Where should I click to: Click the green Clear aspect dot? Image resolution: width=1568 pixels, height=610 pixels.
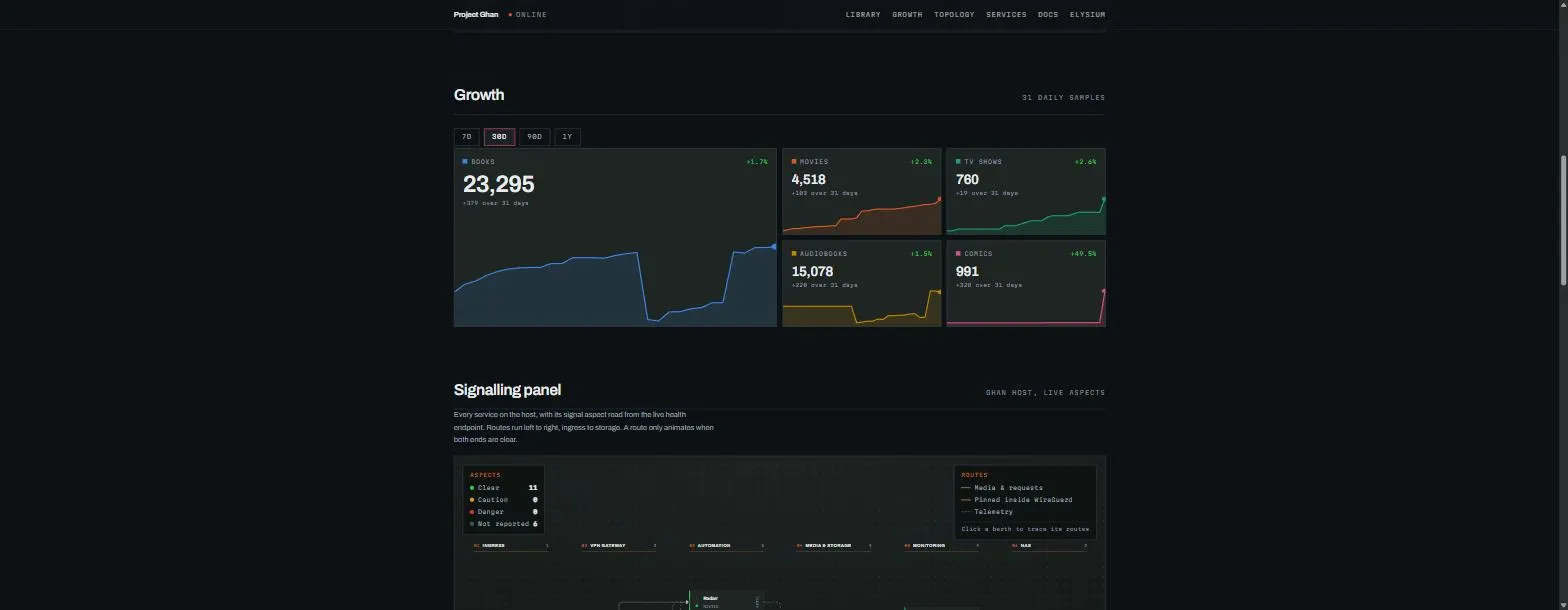coord(472,488)
